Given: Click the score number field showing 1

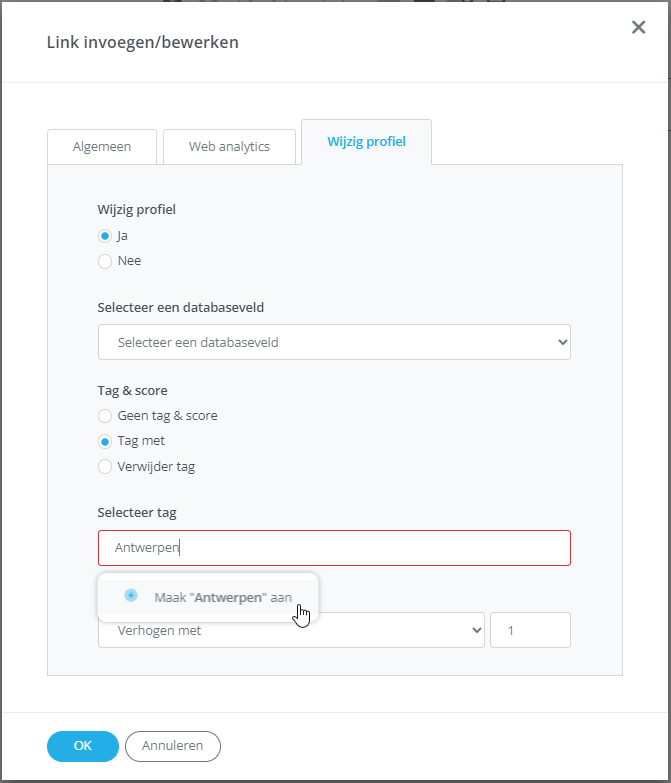Looking at the screenshot, I should [530, 630].
